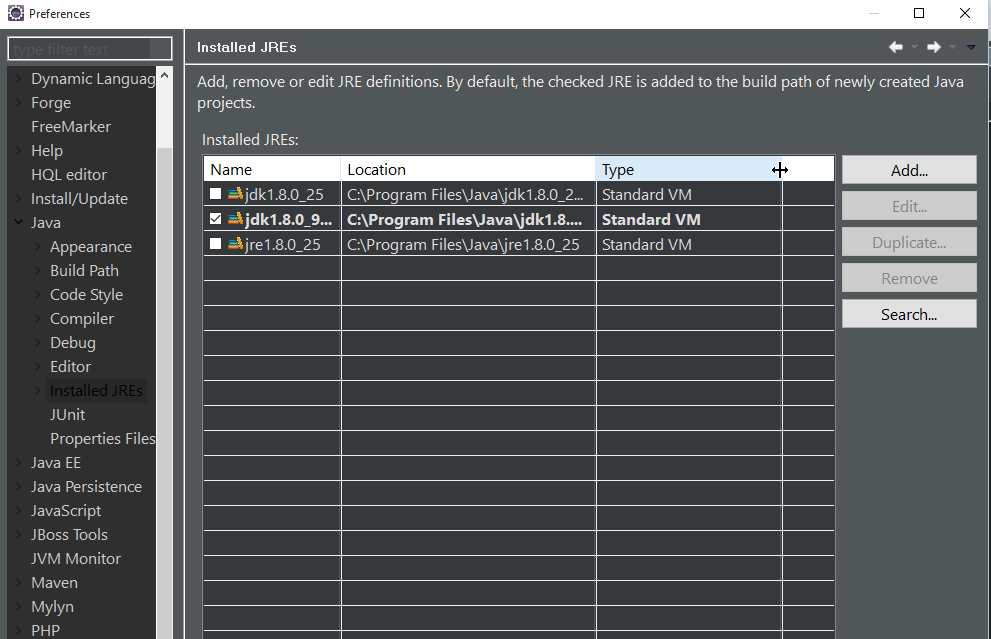
Task: Expand the Installed JREs node
Action: [x=37, y=391]
